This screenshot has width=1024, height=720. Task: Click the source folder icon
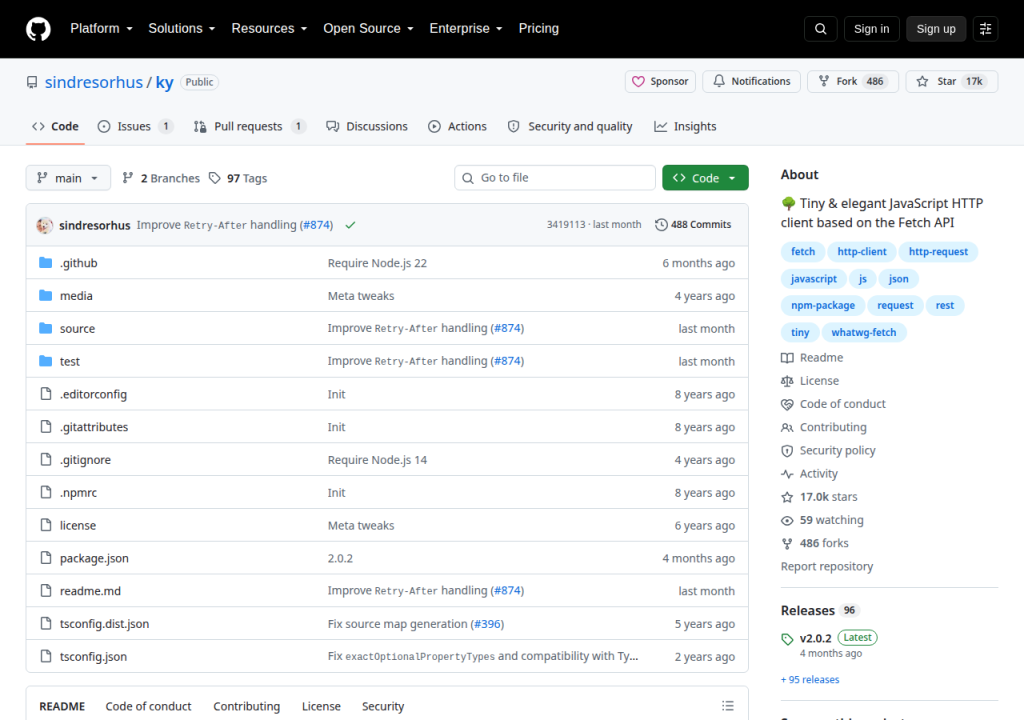(46, 328)
